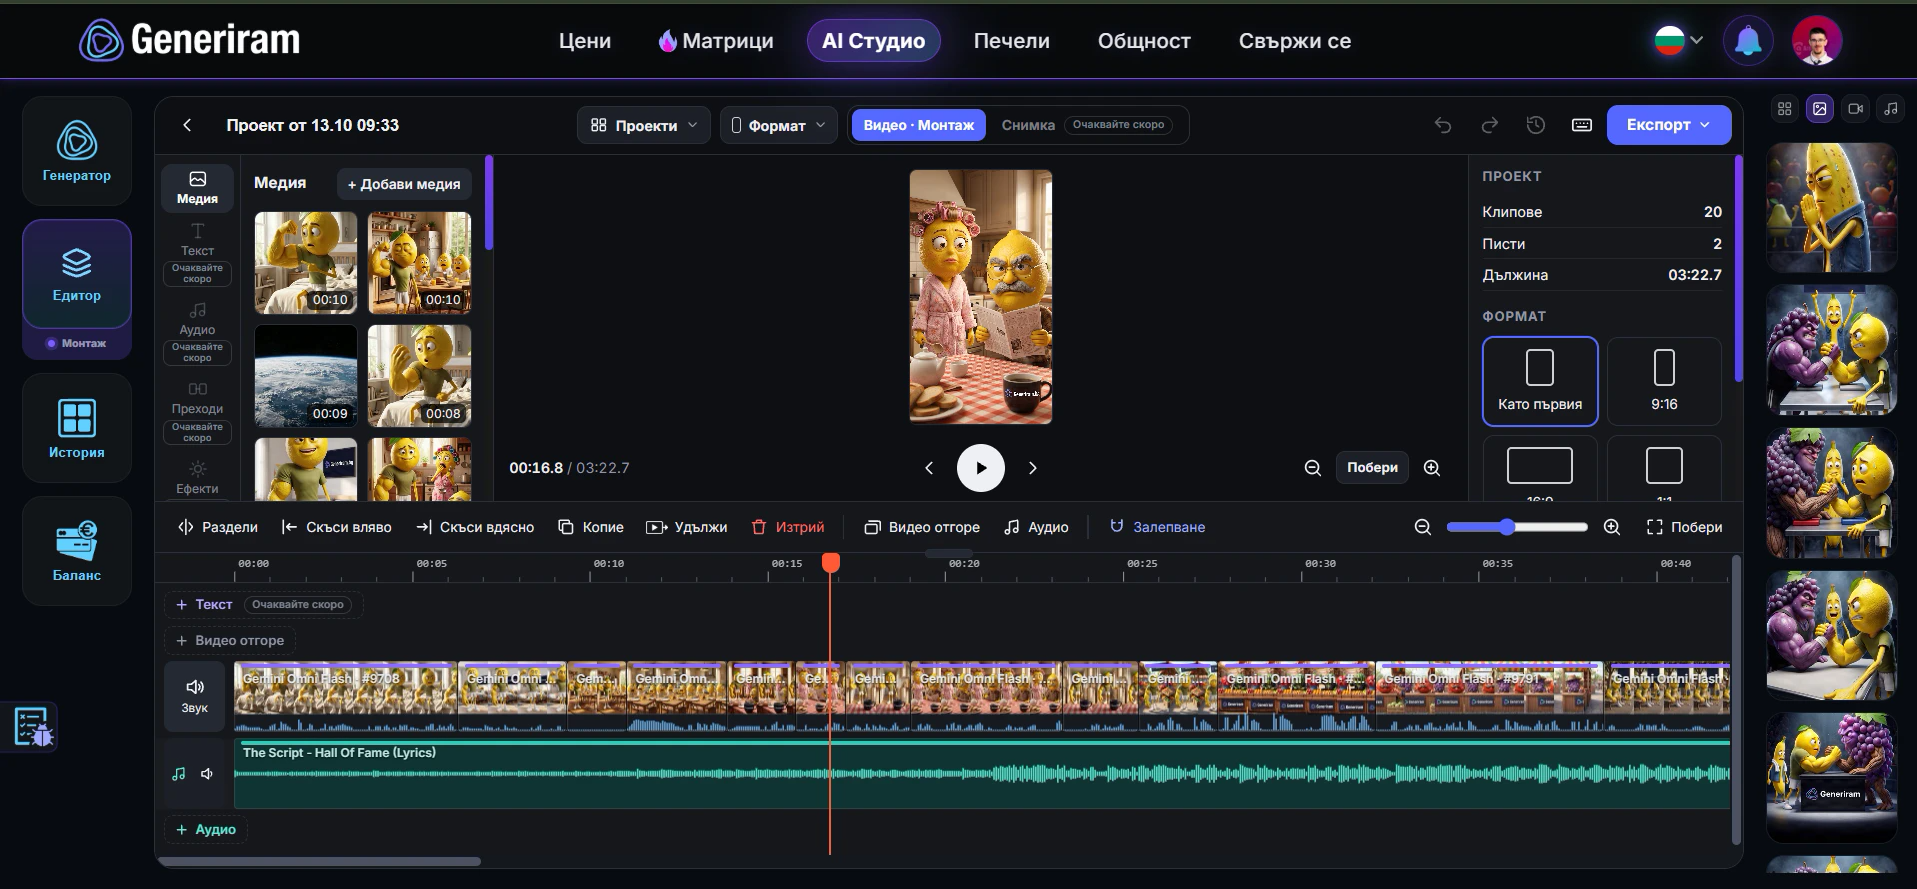Click the undo arrow icon

click(1442, 125)
